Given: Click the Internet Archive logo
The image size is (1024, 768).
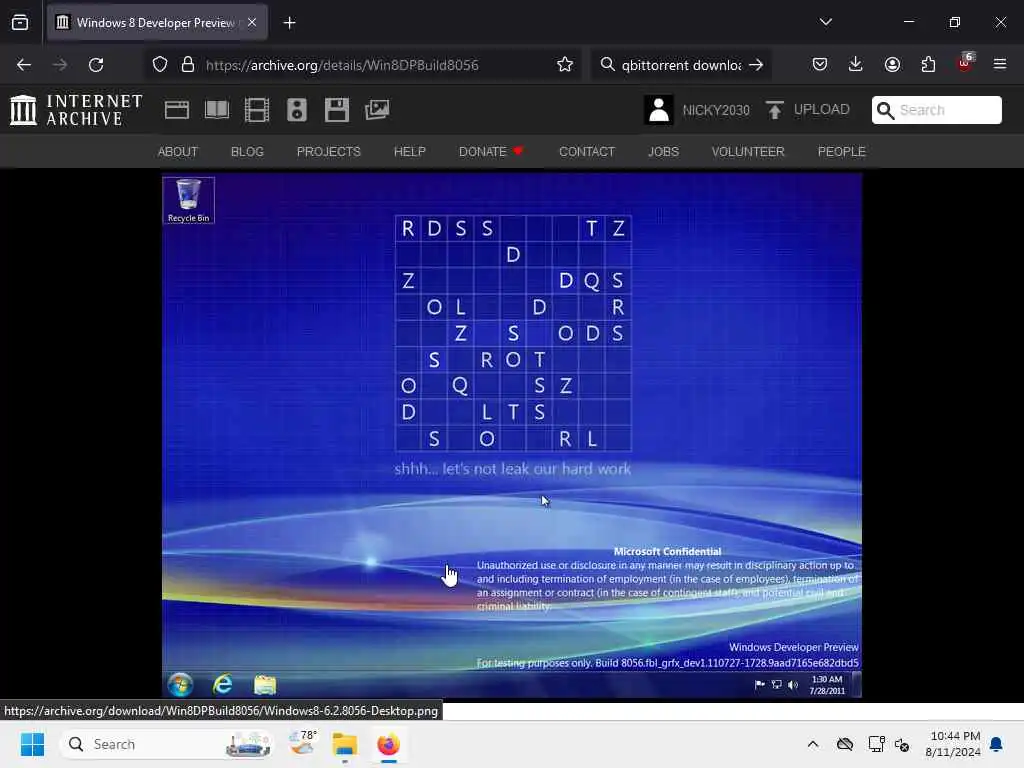Looking at the screenshot, I should point(76,110).
